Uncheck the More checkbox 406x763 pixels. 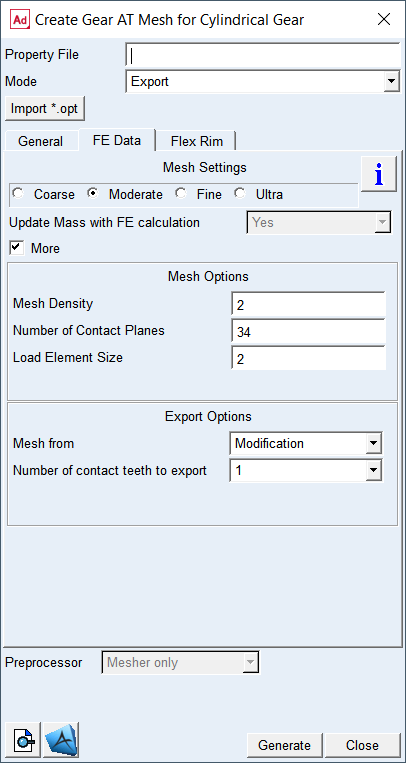pyautogui.click(x=17, y=248)
